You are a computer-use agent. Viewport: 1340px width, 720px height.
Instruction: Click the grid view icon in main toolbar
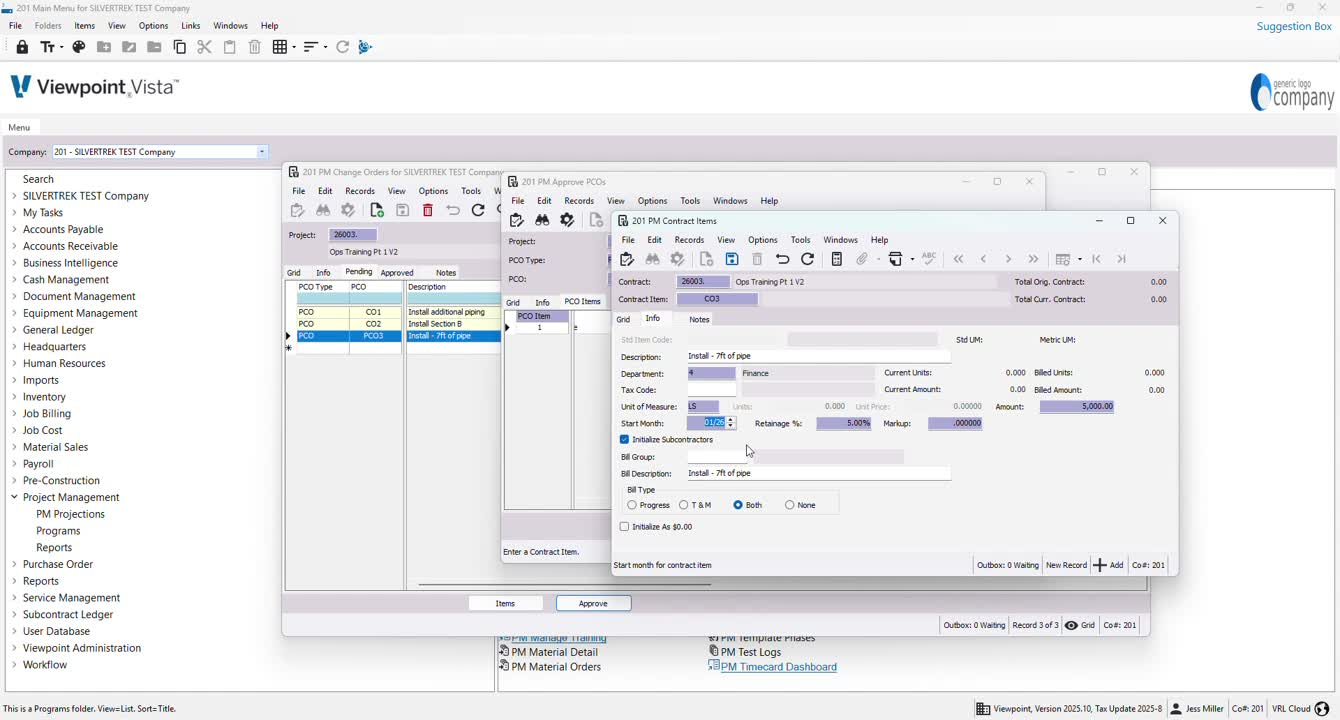[x=280, y=47]
